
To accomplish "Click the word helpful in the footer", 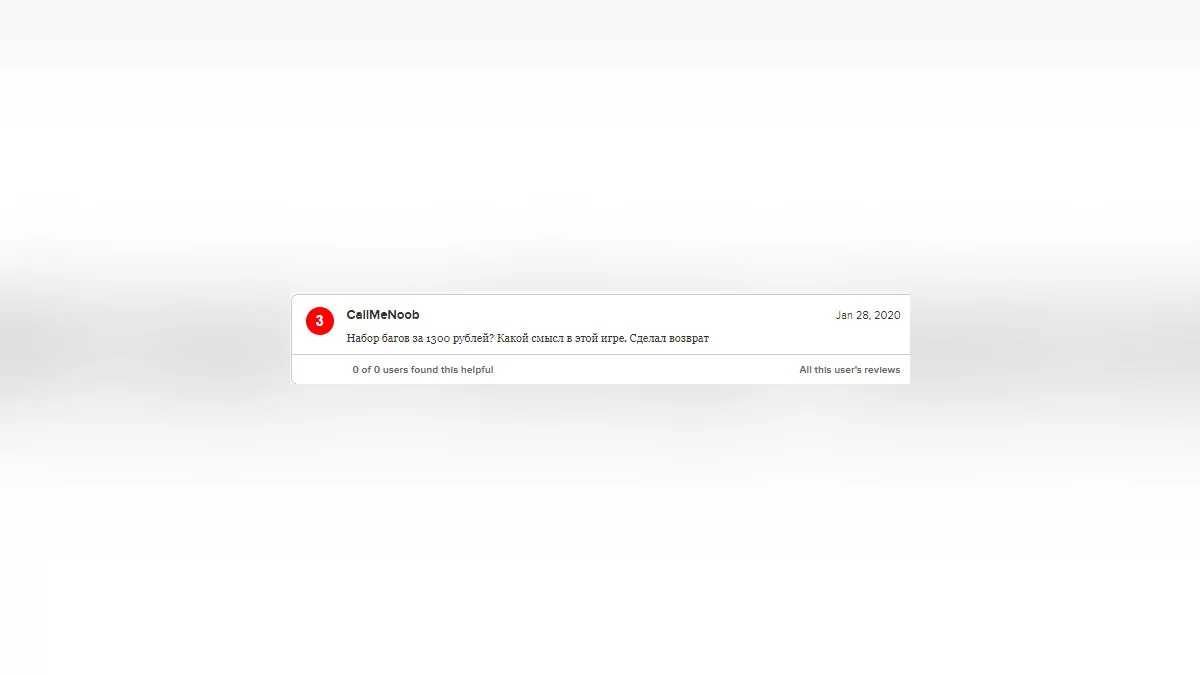I will click(x=475, y=370).
